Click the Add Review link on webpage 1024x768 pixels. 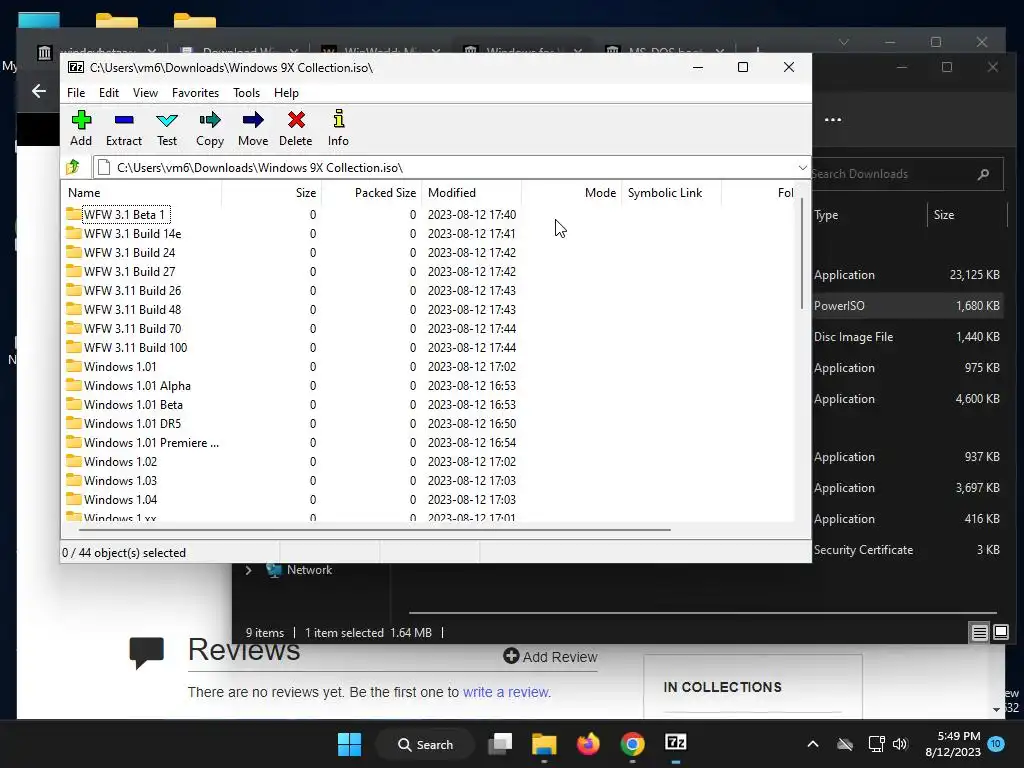(551, 656)
